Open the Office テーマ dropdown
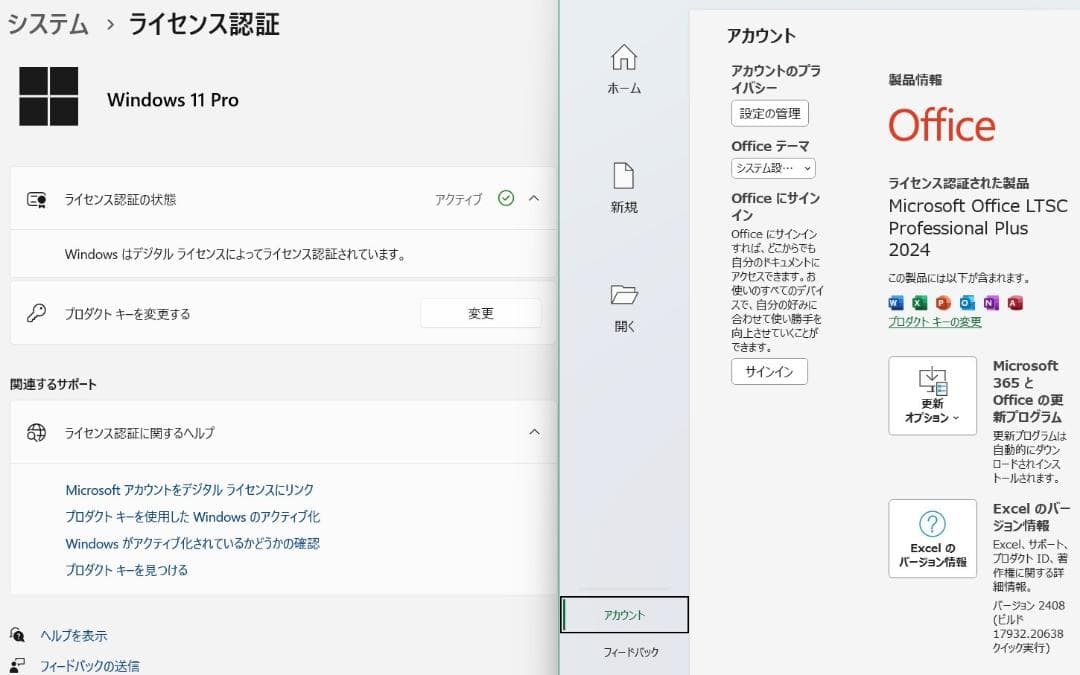Image resolution: width=1080 pixels, height=675 pixels. (769, 168)
